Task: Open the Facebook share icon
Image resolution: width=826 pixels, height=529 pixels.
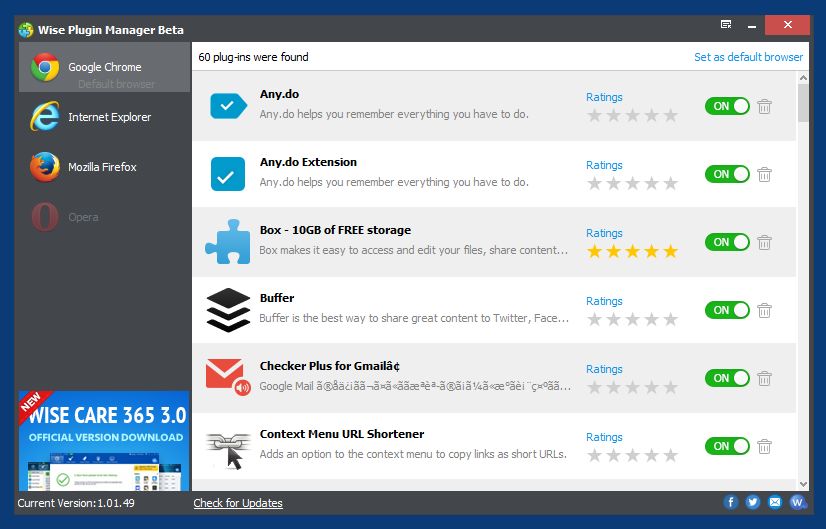Action: (730, 502)
